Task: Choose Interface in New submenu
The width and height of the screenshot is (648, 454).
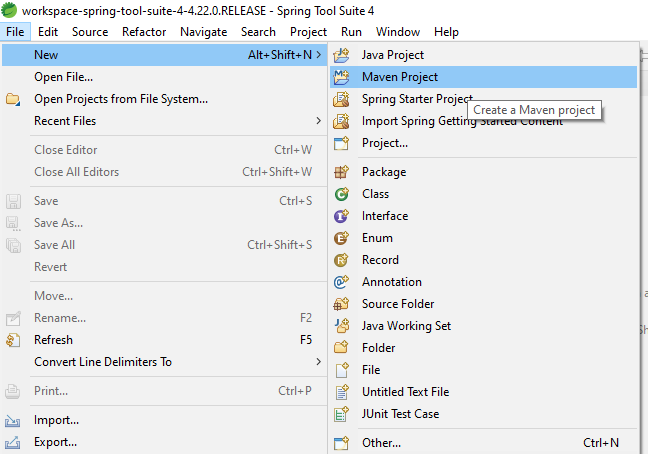Action: click(484, 216)
